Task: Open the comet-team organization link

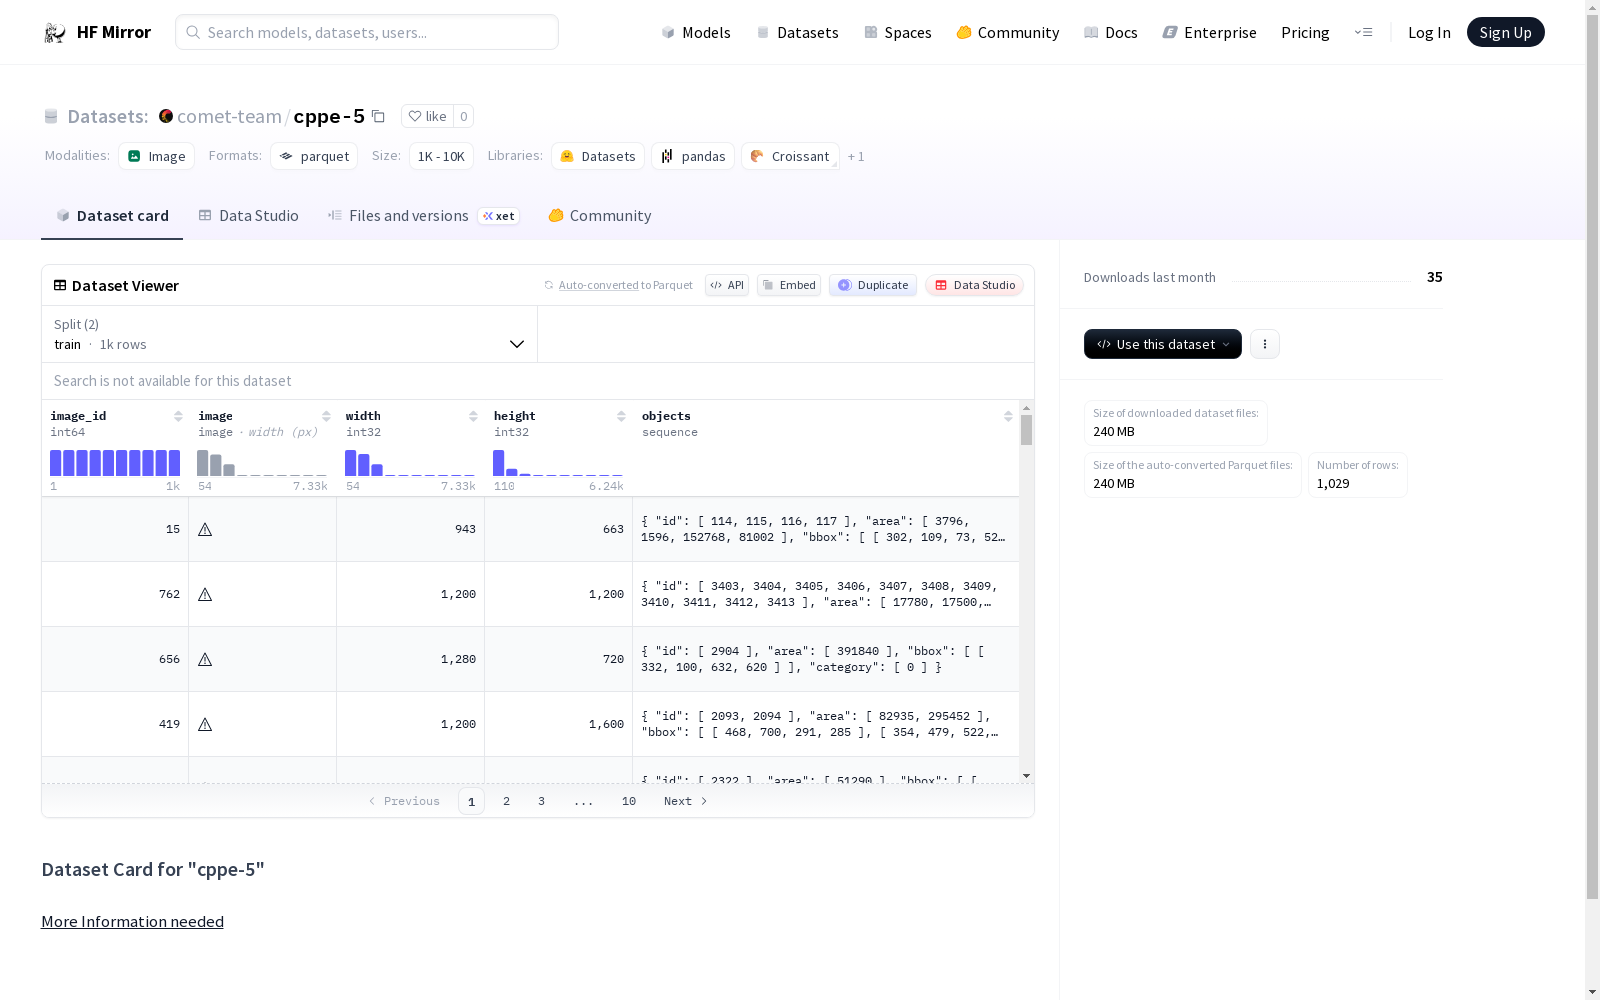Action: [x=229, y=116]
